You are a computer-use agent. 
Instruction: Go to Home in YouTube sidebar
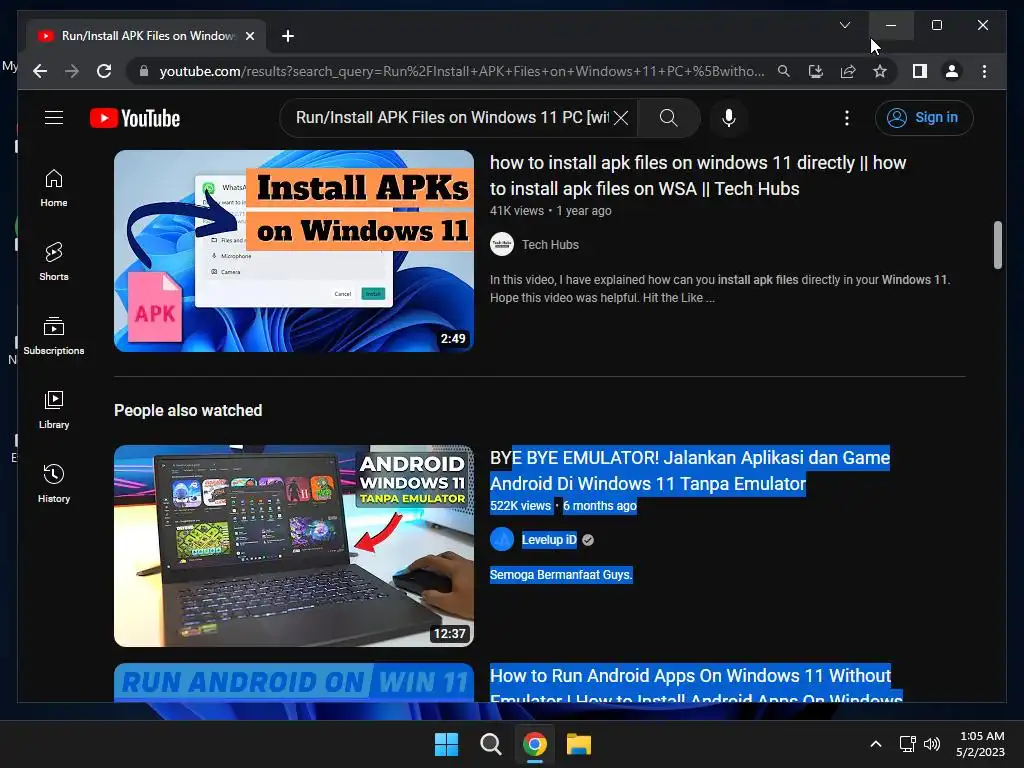click(x=54, y=188)
